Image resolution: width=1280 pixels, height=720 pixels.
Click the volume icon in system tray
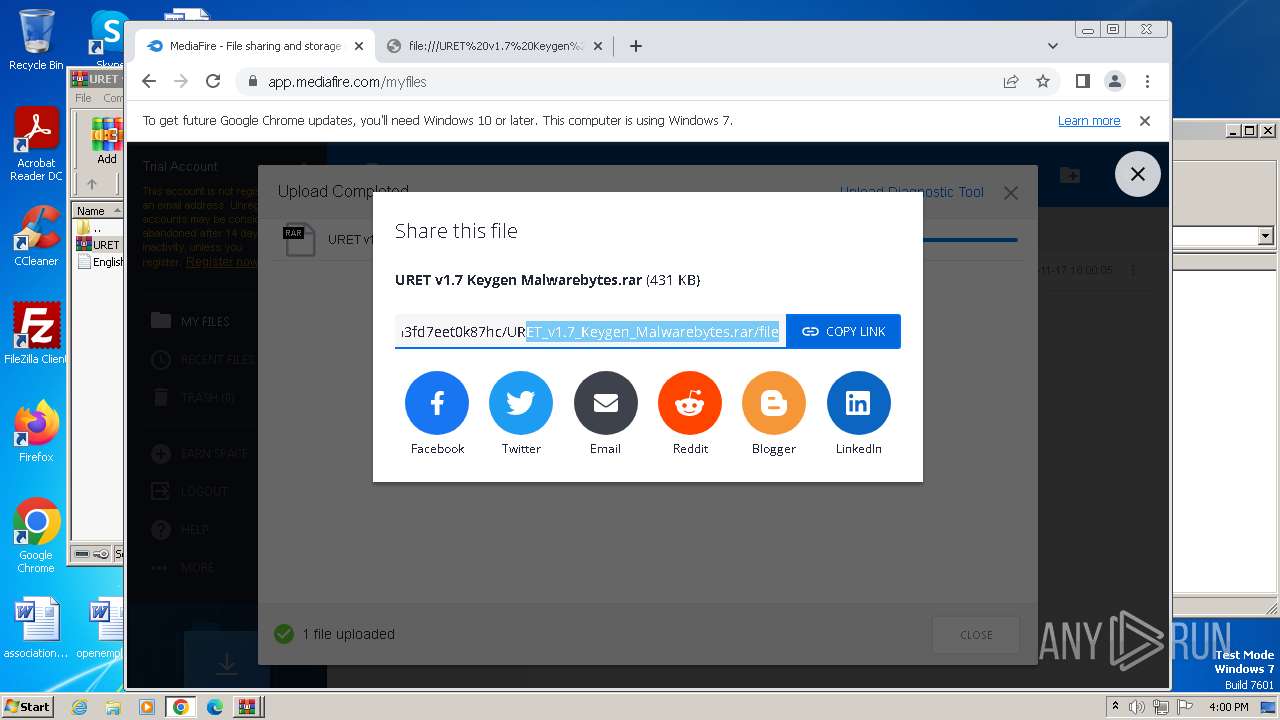[x=1137, y=707]
